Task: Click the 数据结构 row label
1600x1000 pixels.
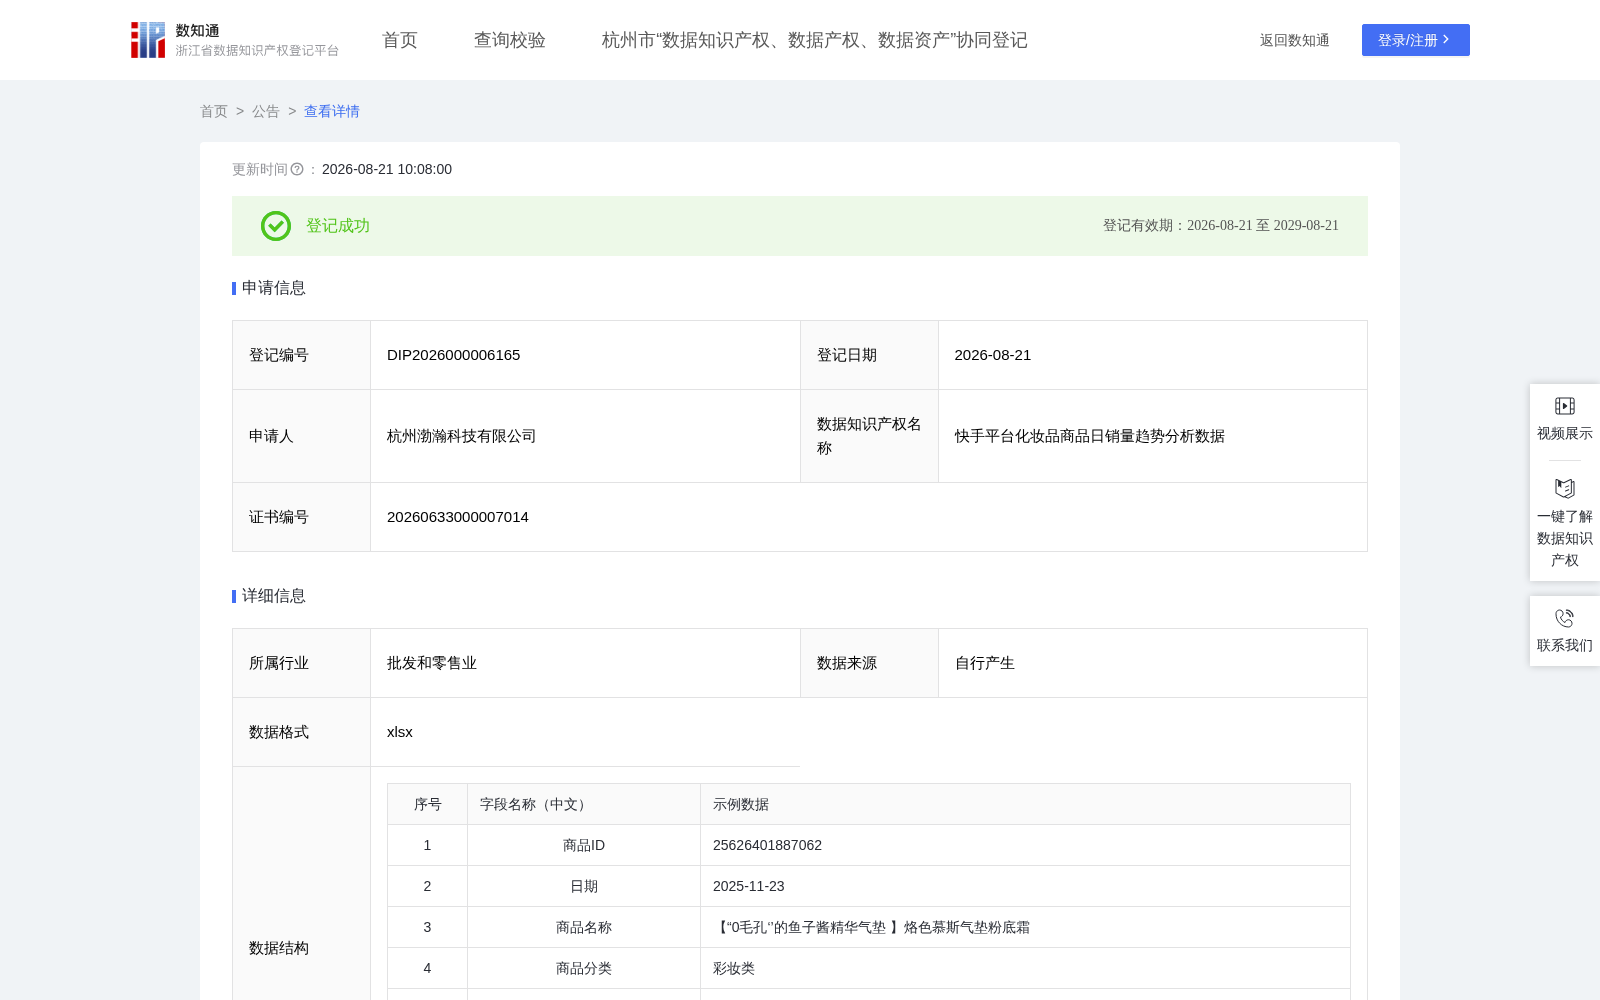Action: (x=279, y=948)
